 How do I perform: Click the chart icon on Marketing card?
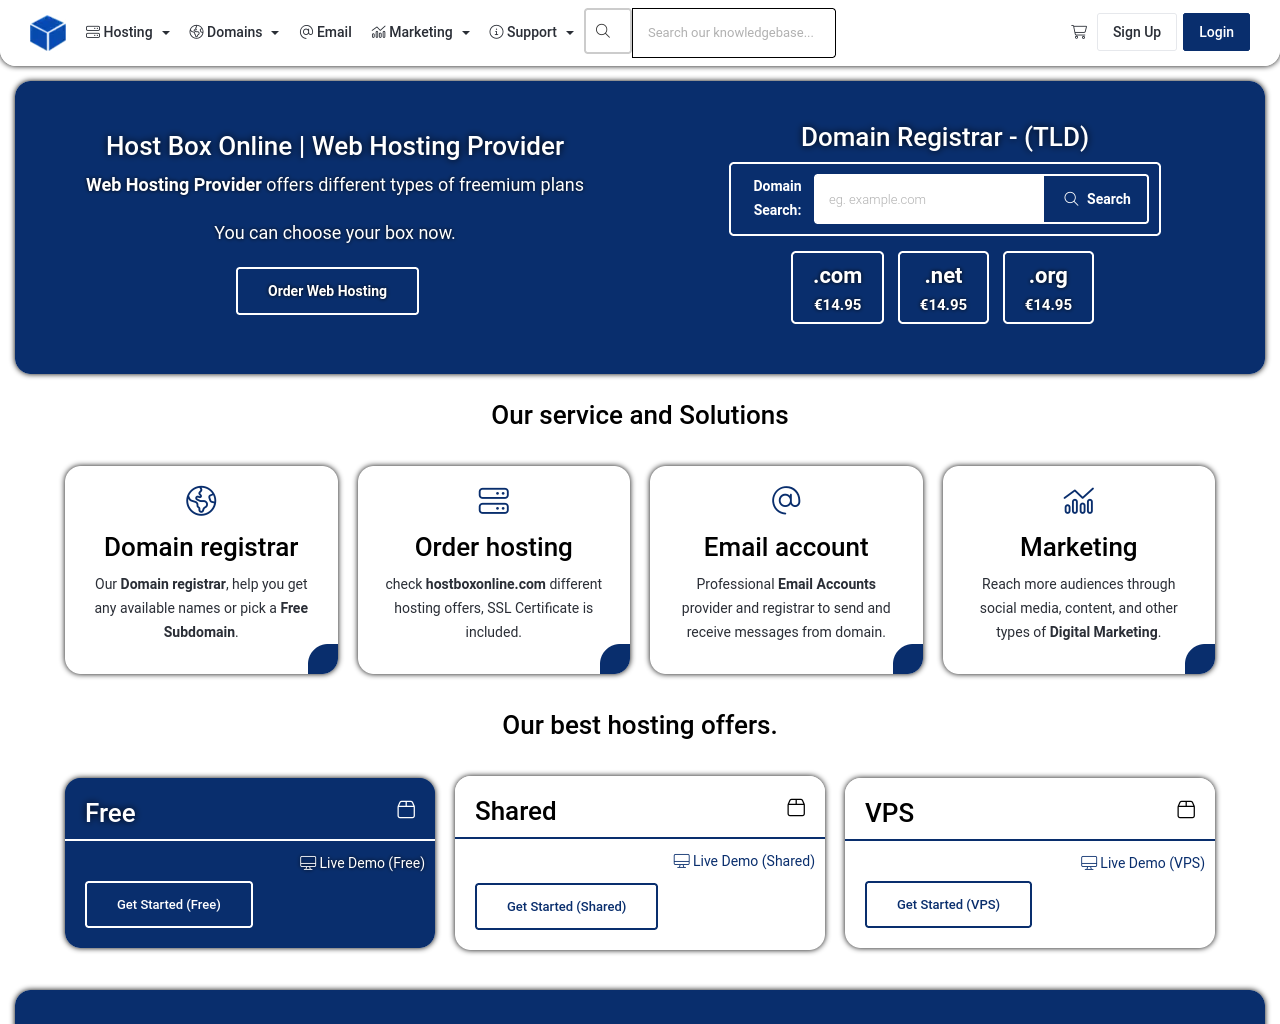(1079, 500)
